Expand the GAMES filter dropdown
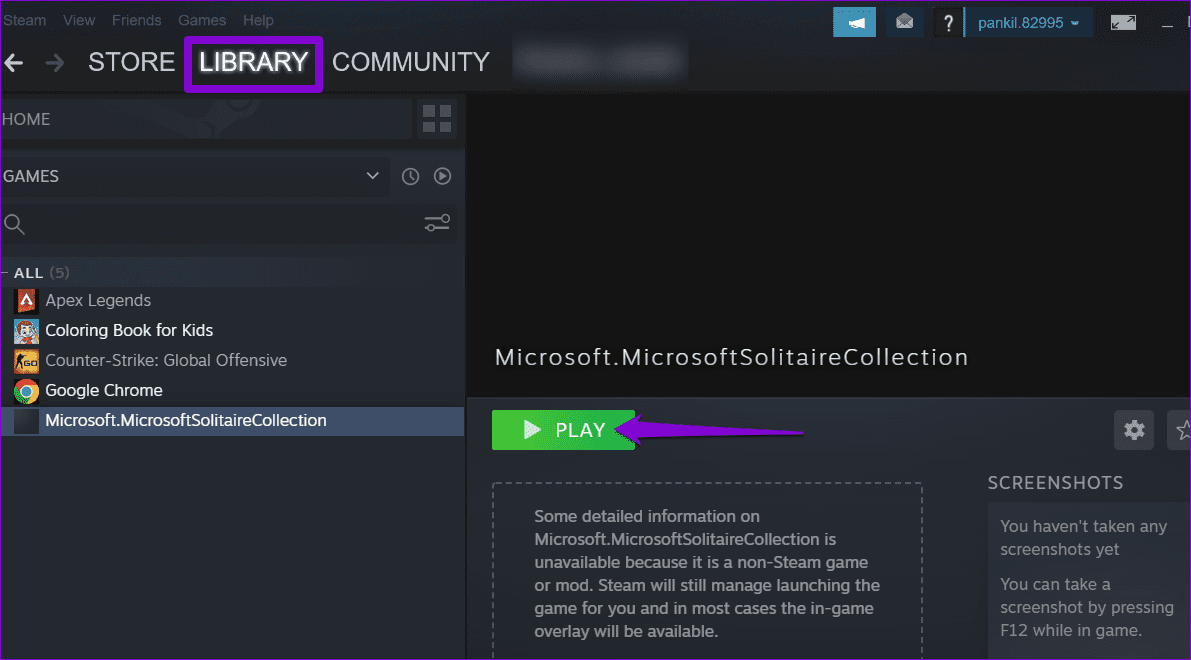1191x660 pixels. coord(194,176)
